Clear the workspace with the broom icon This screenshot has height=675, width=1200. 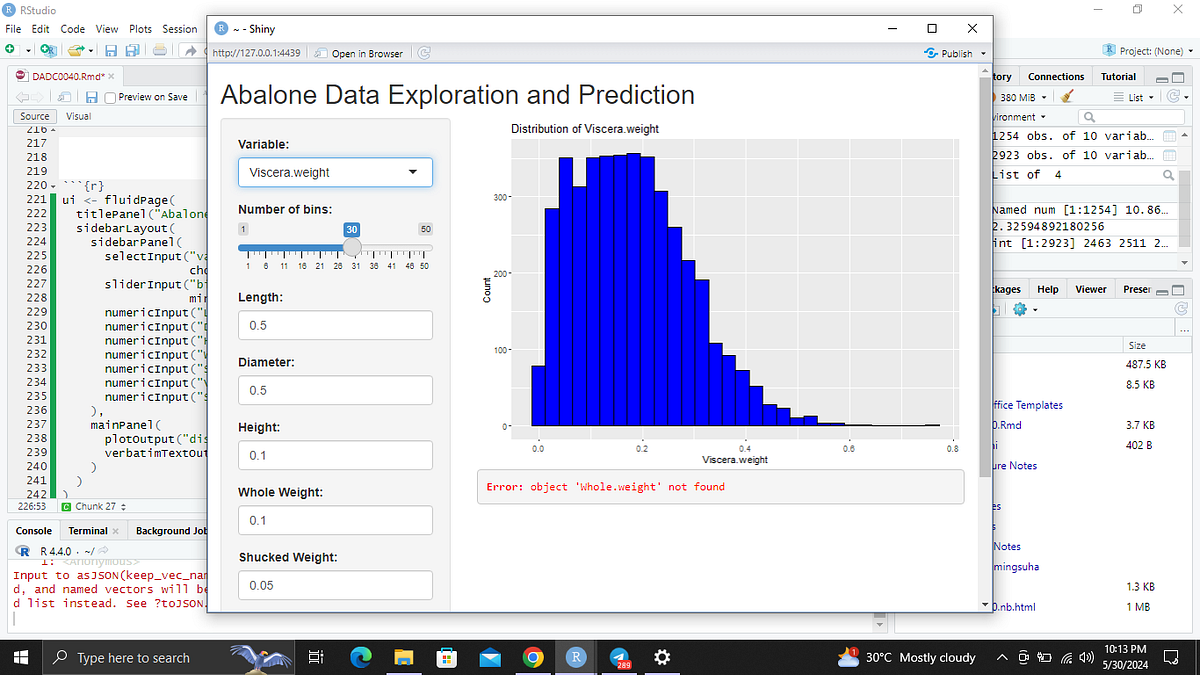(1067, 96)
